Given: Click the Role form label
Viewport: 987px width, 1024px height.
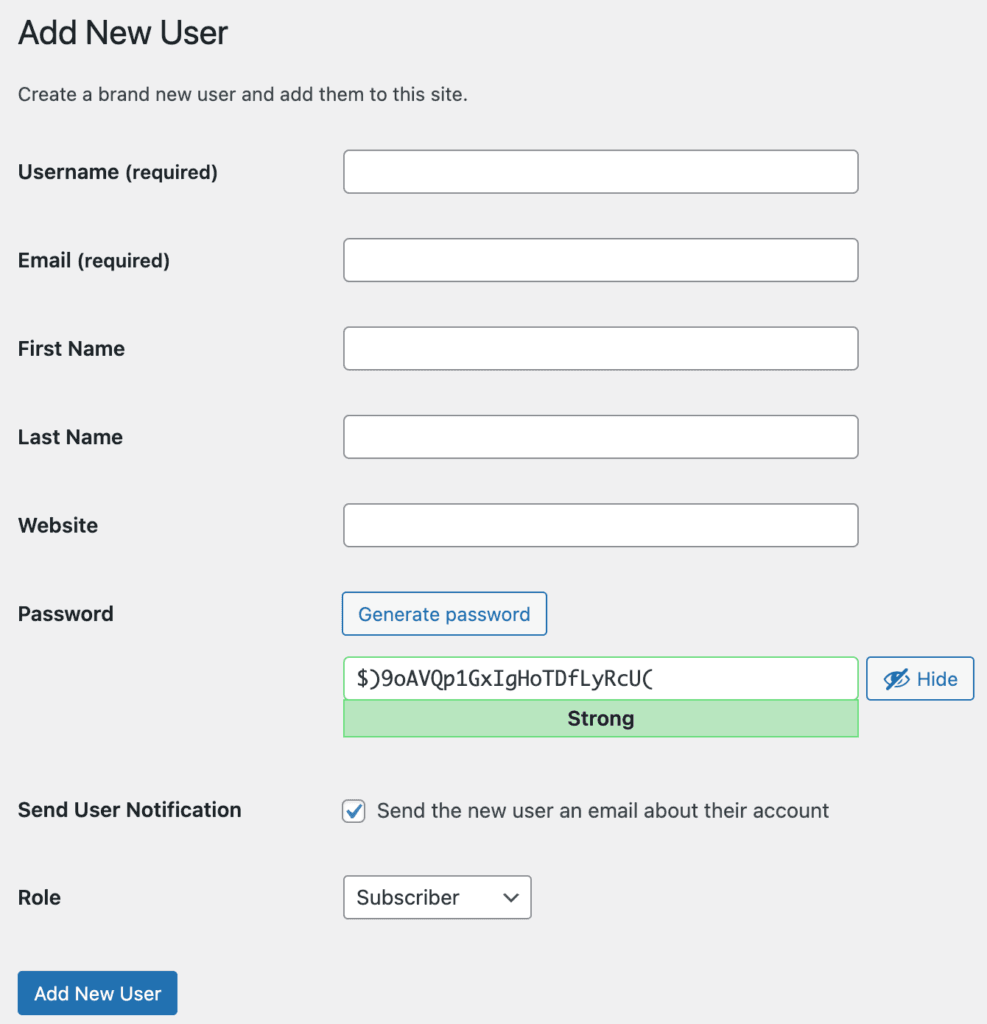Looking at the screenshot, I should pos(39,897).
